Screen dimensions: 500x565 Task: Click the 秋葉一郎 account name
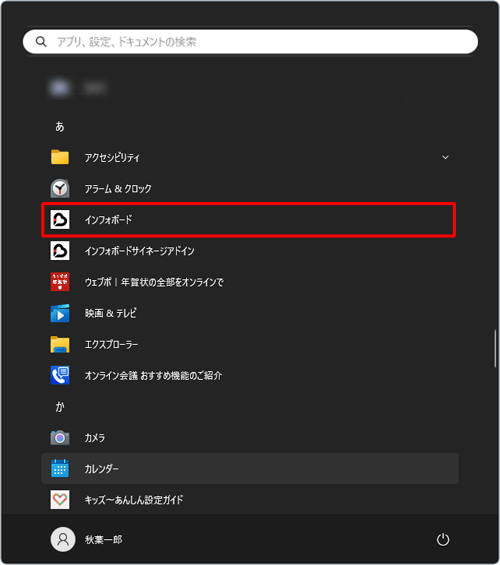[104, 539]
